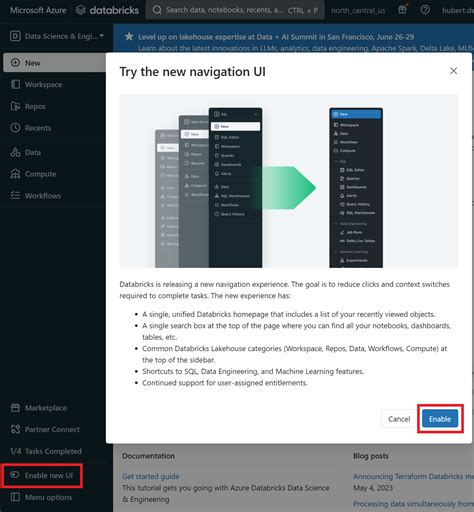Viewport: 474px width, 512px height.
Task: Click the Menu options panel icon
Action: [15, 497]
